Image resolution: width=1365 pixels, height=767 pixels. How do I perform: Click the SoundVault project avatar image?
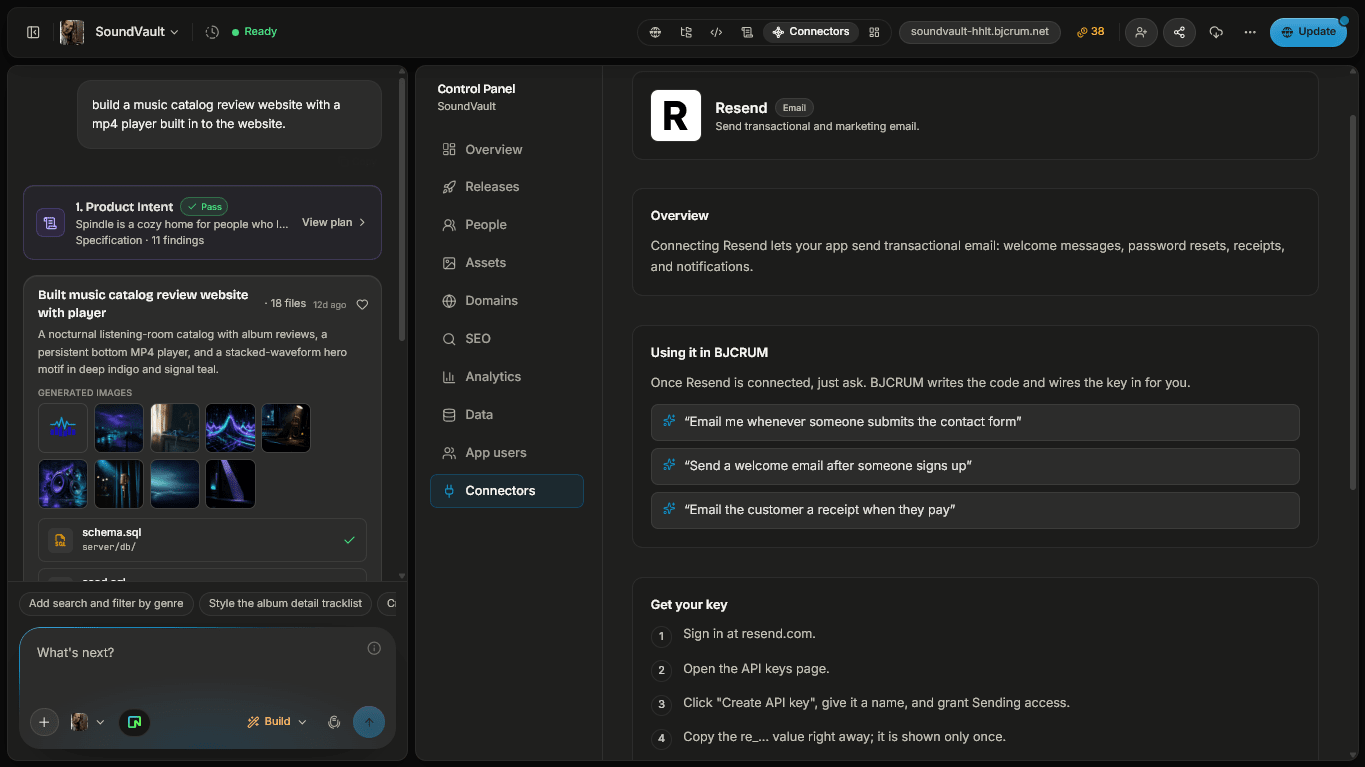(72, 32)
